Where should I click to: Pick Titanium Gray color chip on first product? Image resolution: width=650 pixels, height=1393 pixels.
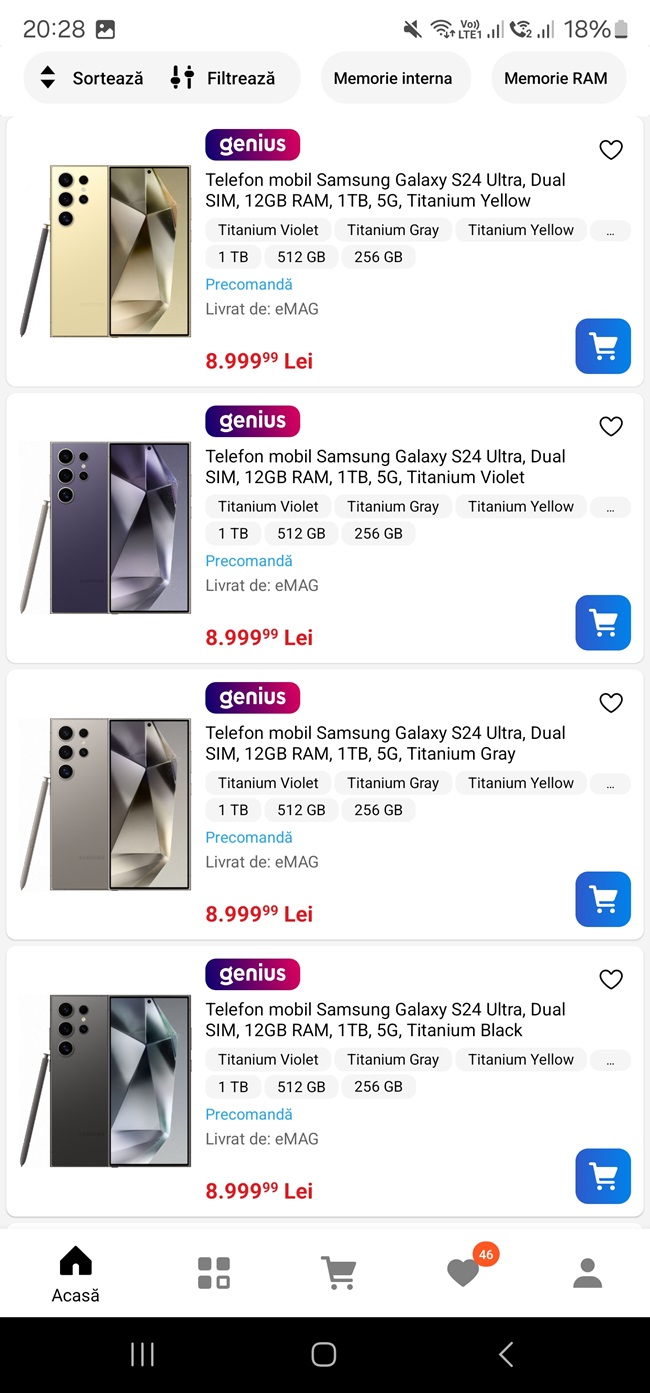click(393, 230)
